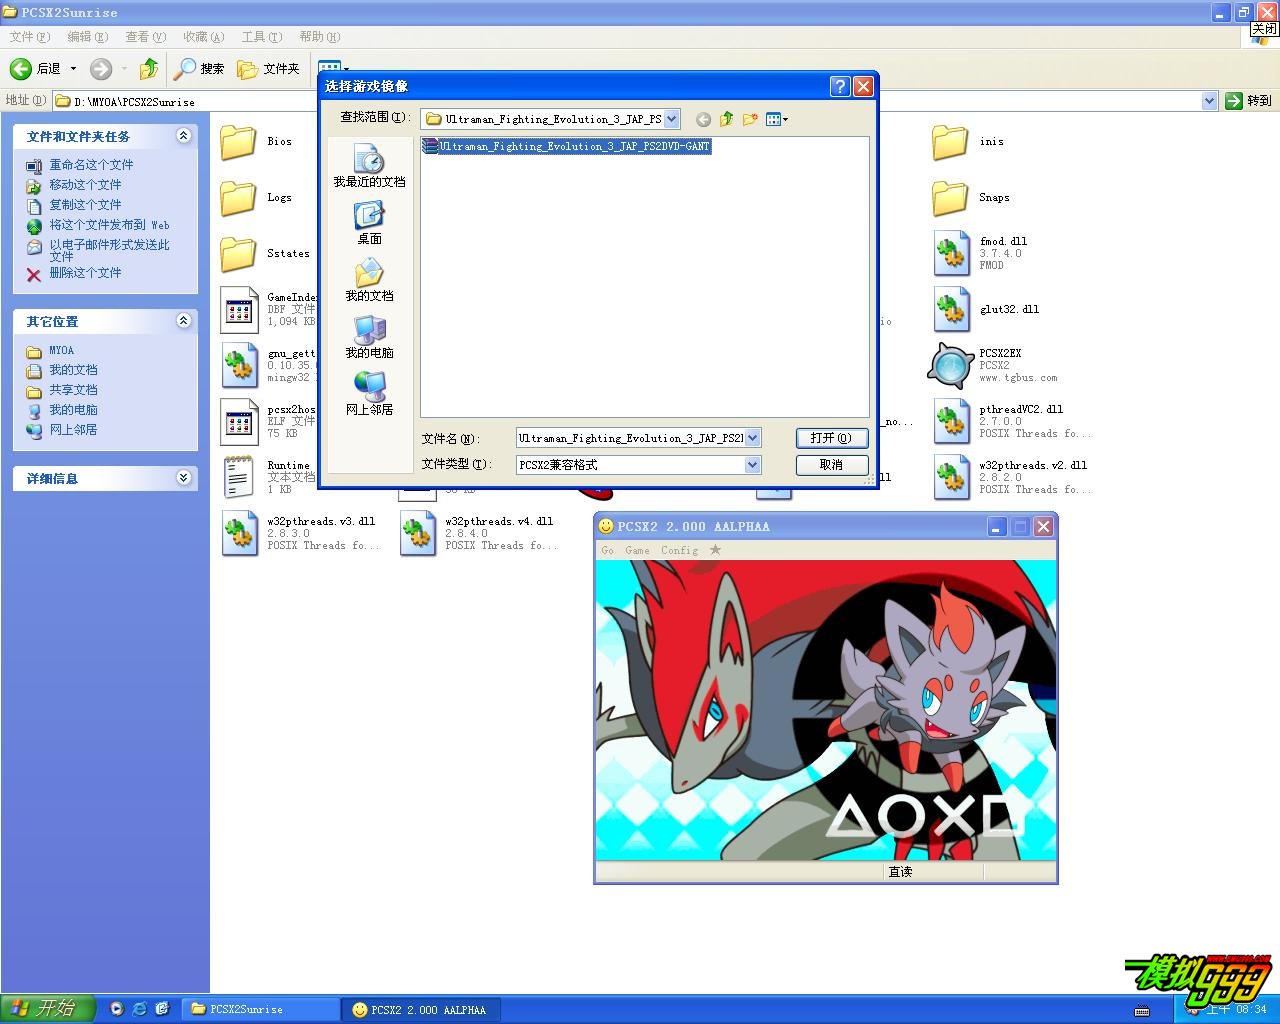Open the Explorer search (搜索) tool

pos(199,69)
